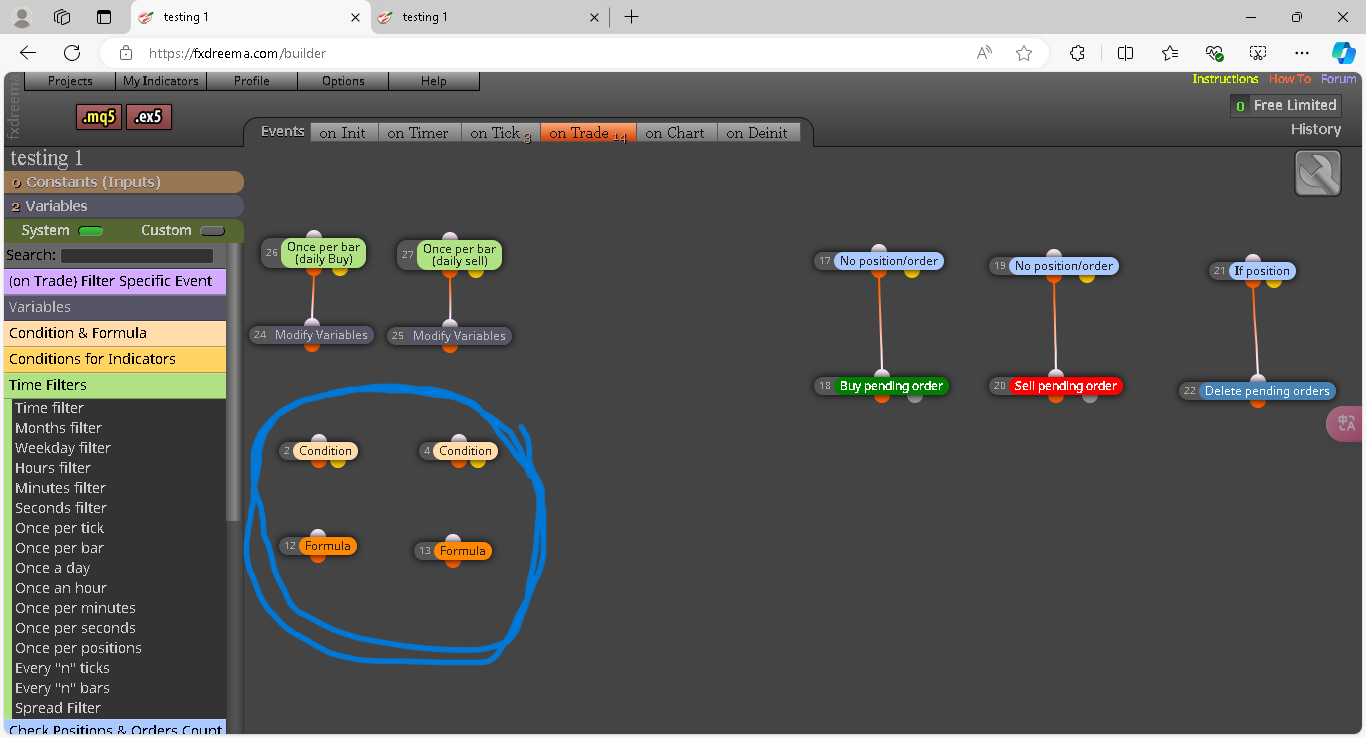
Task: Add Time filter block from list
Action: pos(49,408)
